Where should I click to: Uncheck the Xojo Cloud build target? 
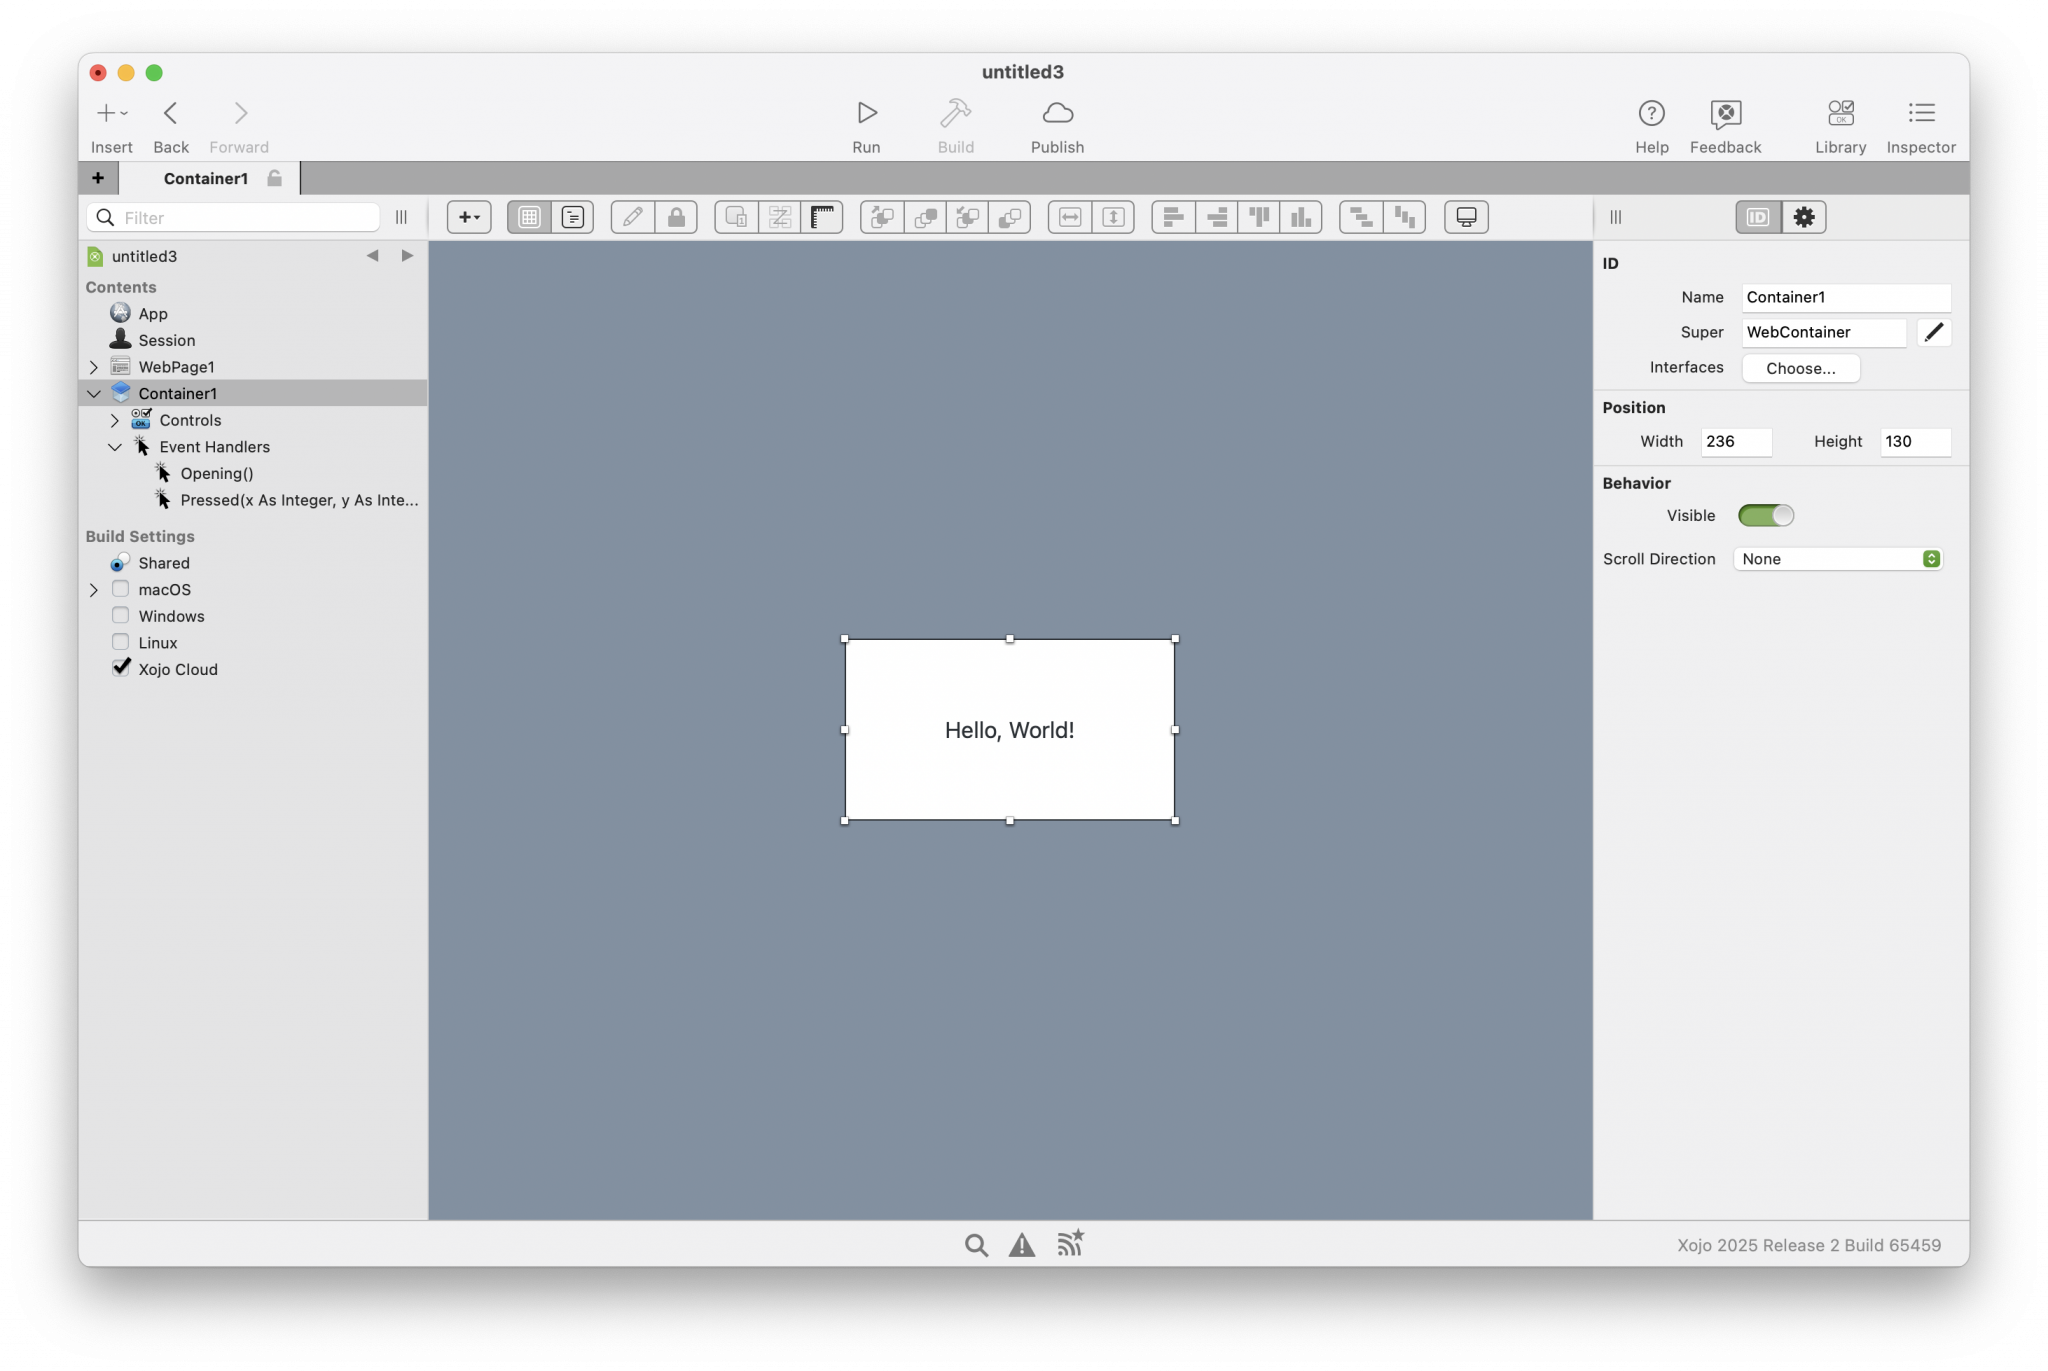point(121,668)
